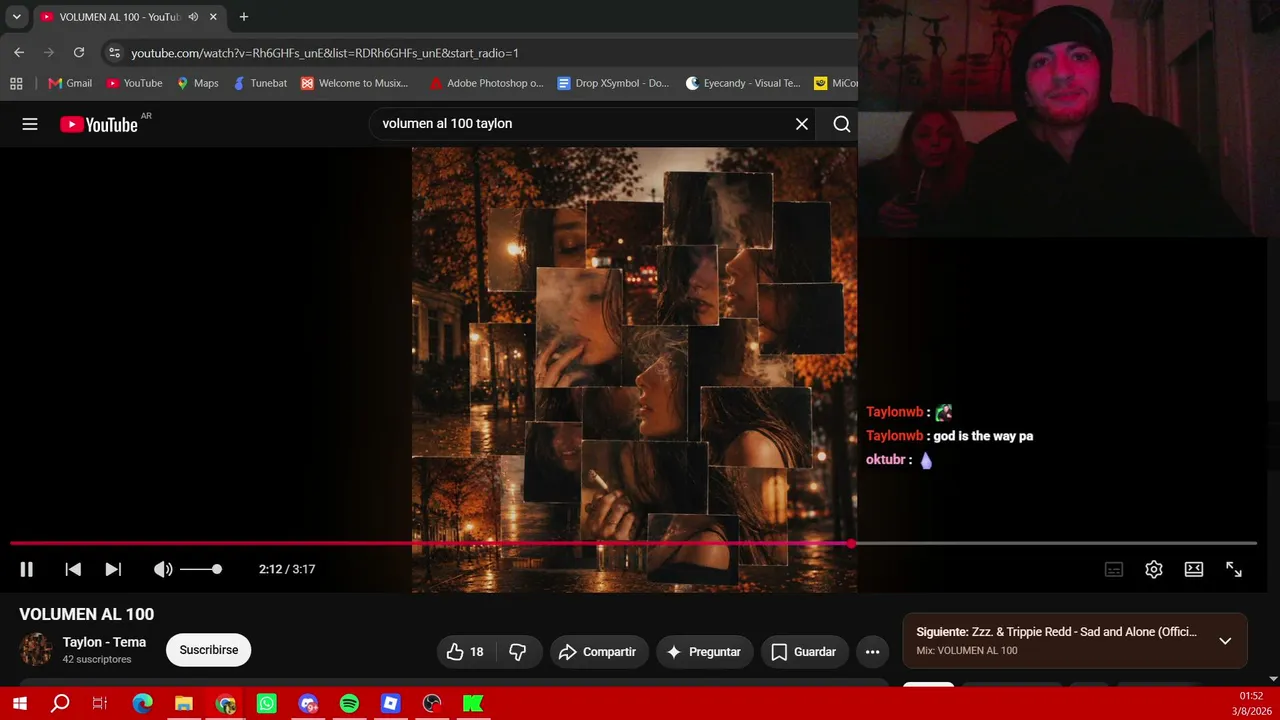Viewport: 1280px width, 720px height.
Task: Open File Explorer from the taskbar
Action: click(184, 704)
